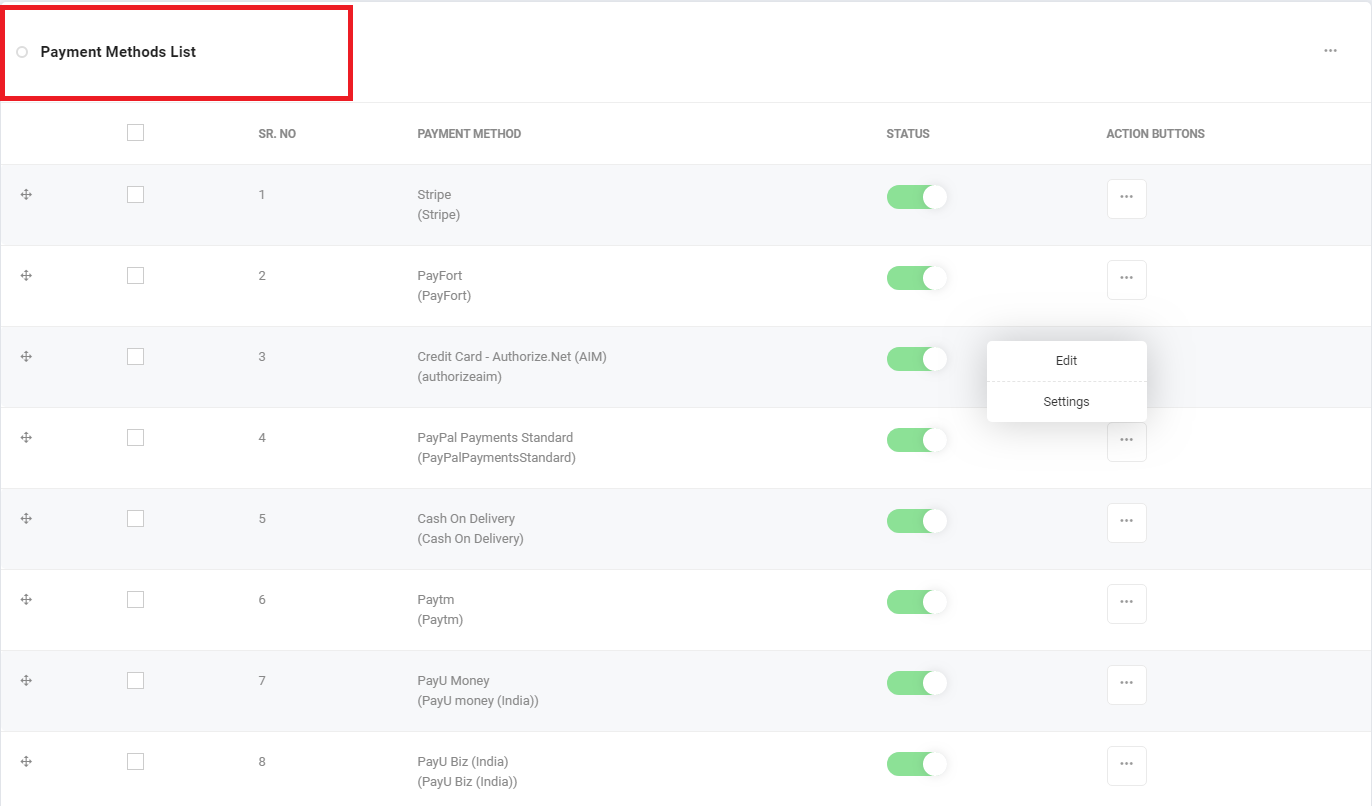Check the checkbox for Paytm row
The image size is (1372, 806).
click(136, 599)
